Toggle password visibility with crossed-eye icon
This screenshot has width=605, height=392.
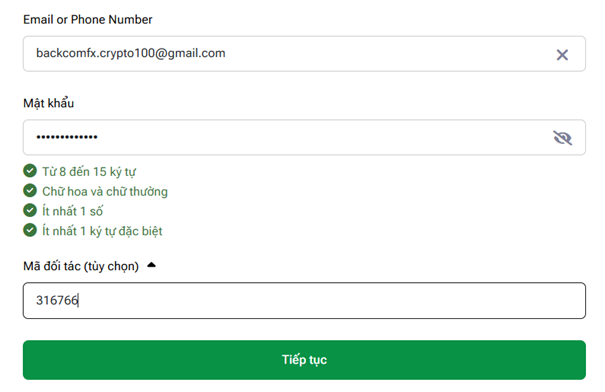[x=562, y=138]
